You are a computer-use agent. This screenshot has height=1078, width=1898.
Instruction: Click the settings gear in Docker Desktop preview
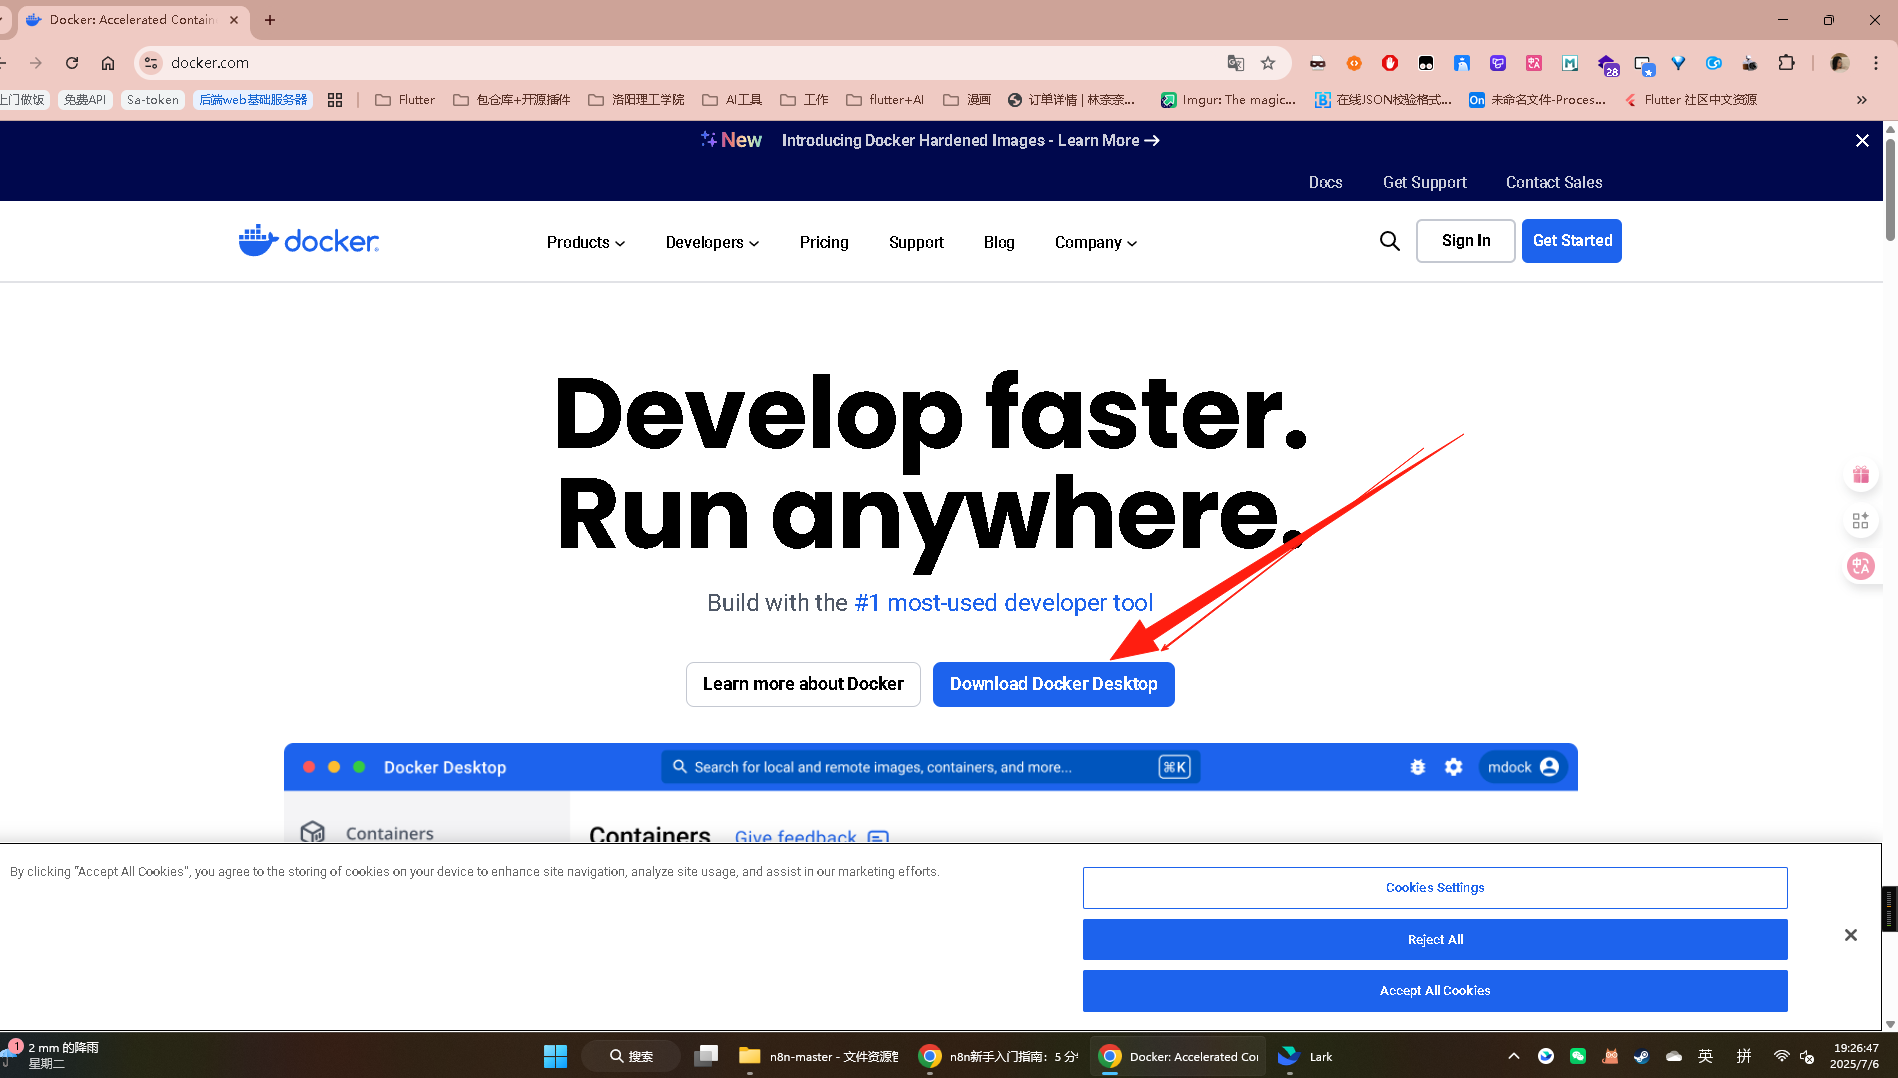[x=1453, y=767]
